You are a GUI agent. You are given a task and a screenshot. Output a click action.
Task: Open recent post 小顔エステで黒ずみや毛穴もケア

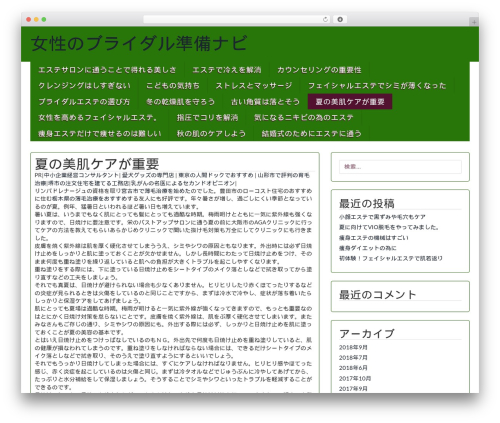(382, 217)
